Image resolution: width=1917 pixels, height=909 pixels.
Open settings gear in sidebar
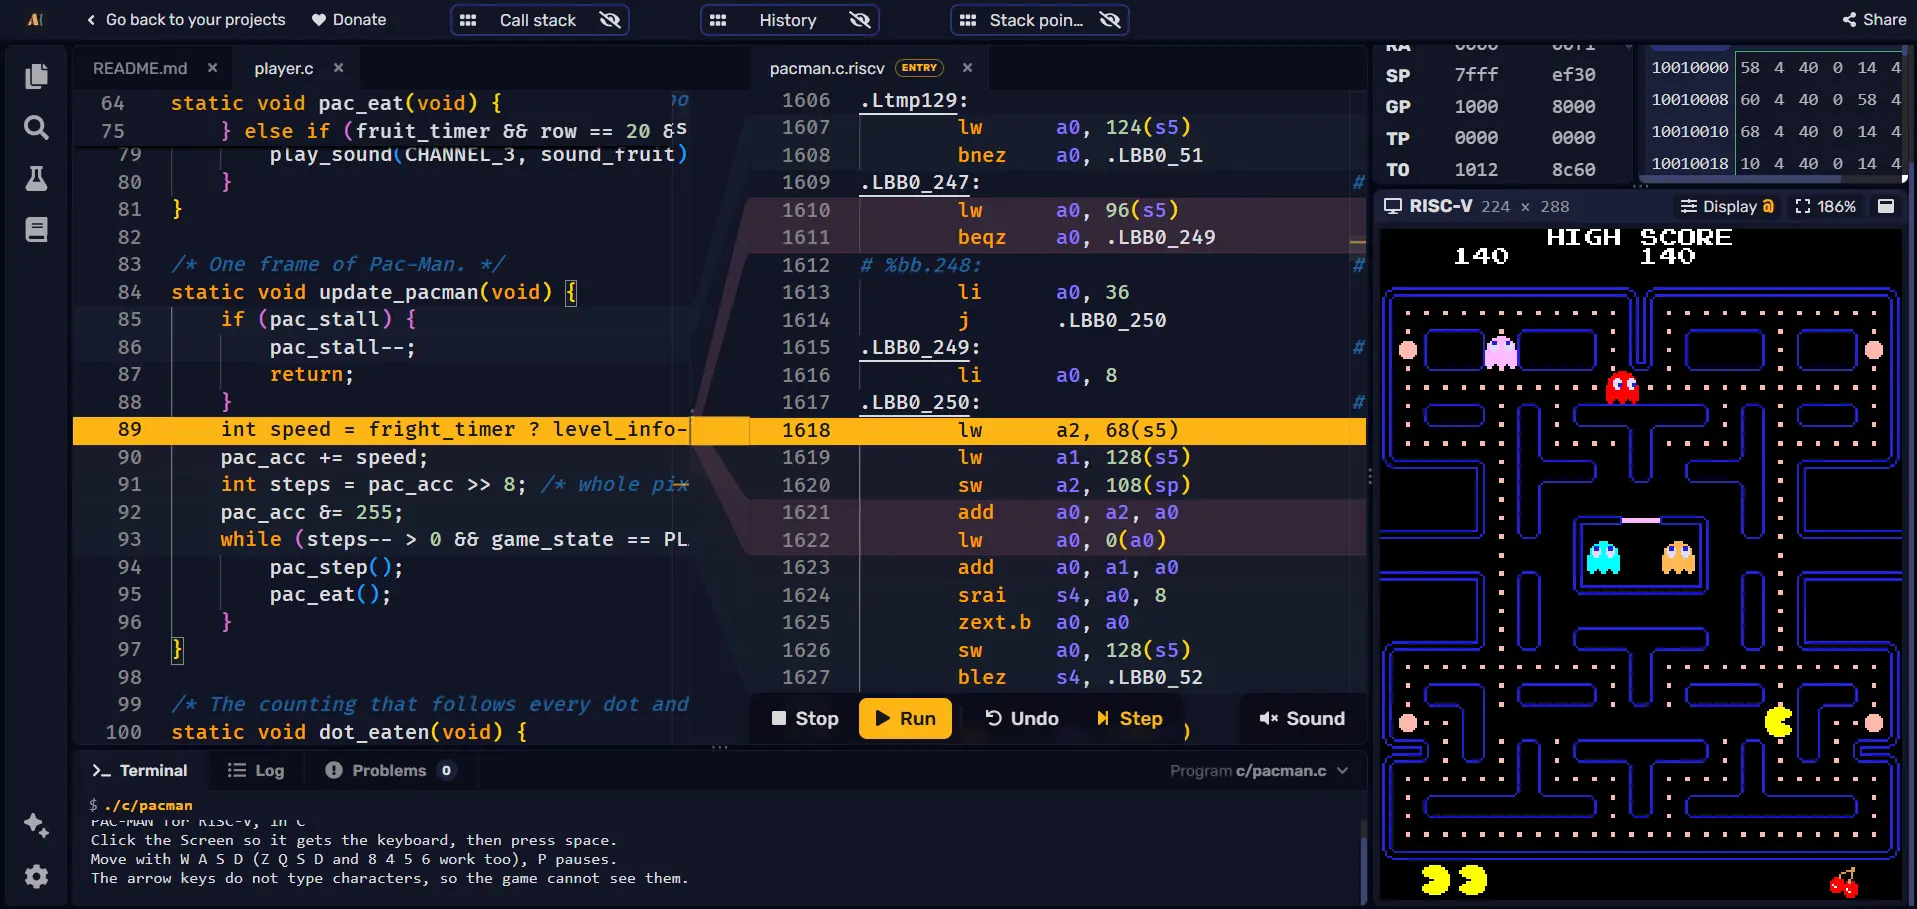click(36, 877)
